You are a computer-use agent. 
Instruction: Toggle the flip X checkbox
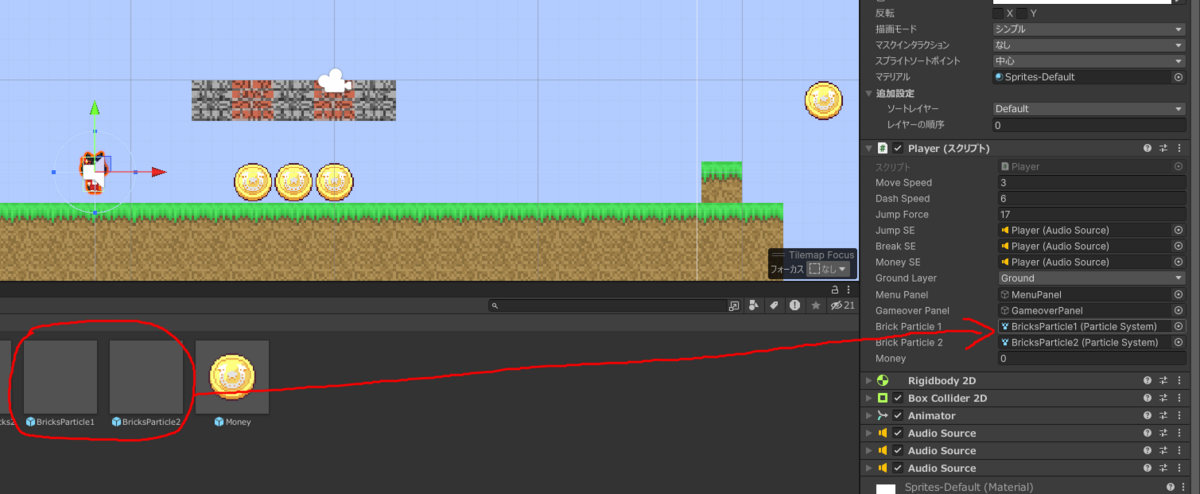tap(998, 13)
